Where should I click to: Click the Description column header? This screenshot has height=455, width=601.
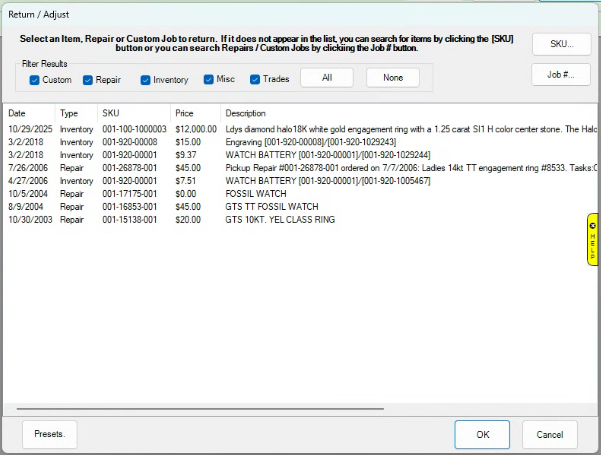246,113
